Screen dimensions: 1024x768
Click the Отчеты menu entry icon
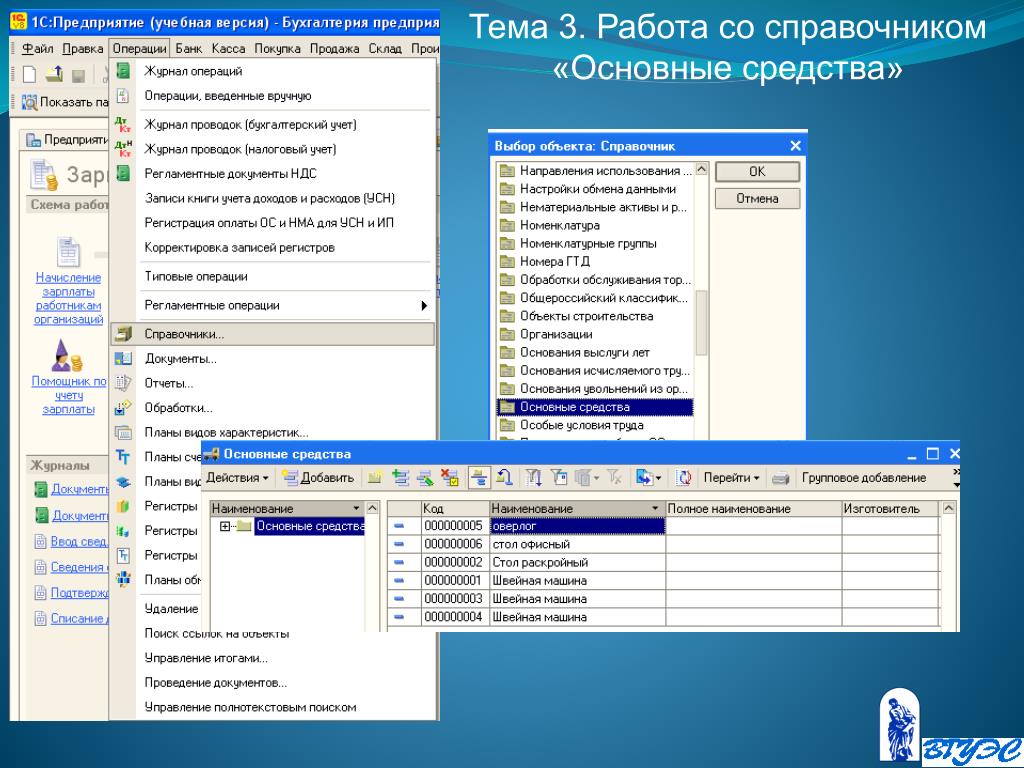click(123, 383)
